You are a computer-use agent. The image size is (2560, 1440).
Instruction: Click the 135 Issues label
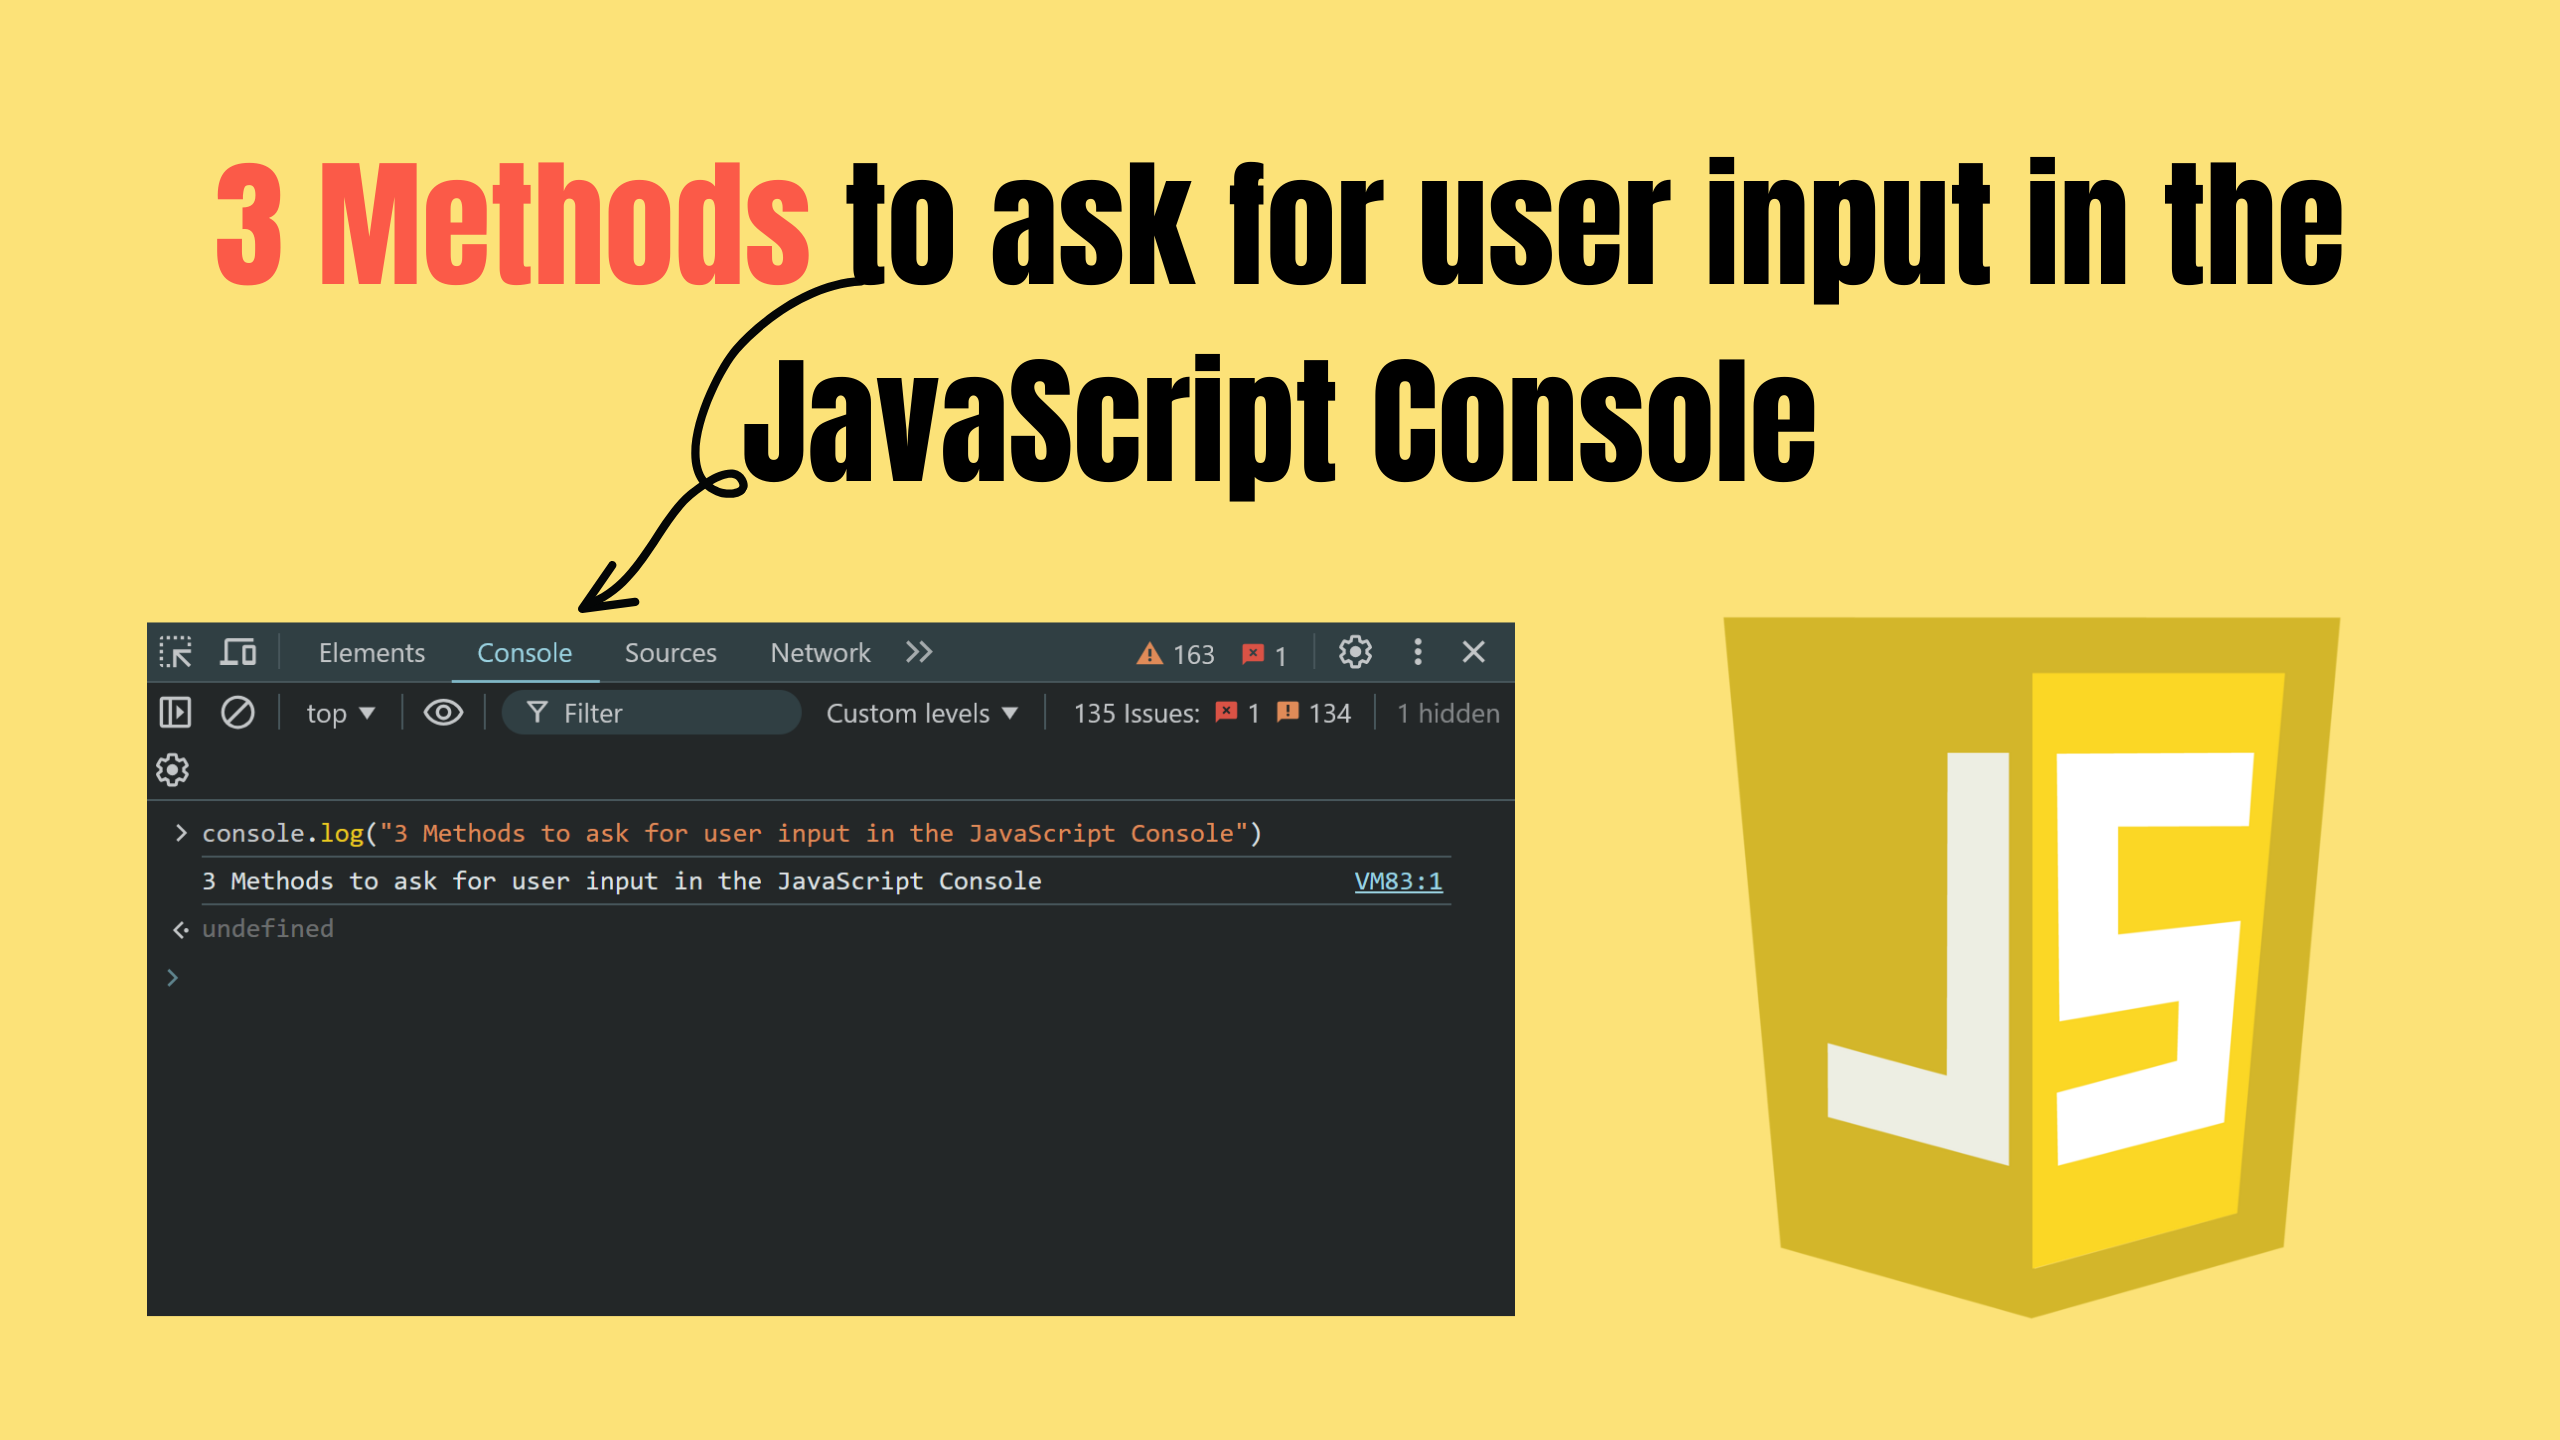[1136, 713]
